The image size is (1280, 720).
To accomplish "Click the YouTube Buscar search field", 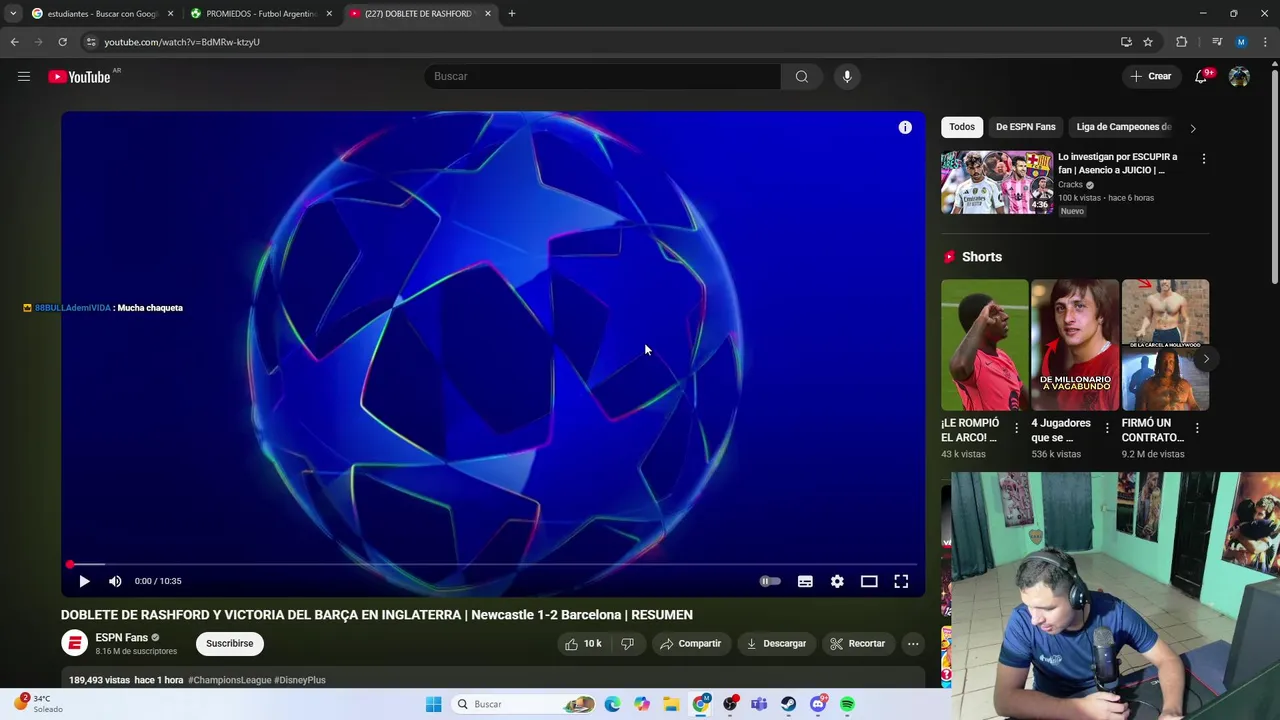I will point(603,76).
